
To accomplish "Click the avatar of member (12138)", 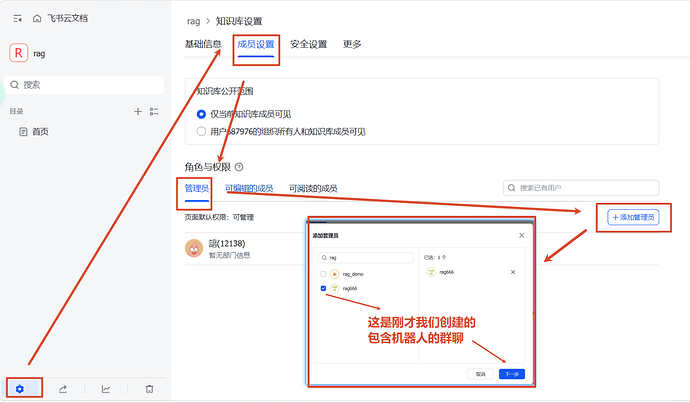I will (x=194, y=248).
